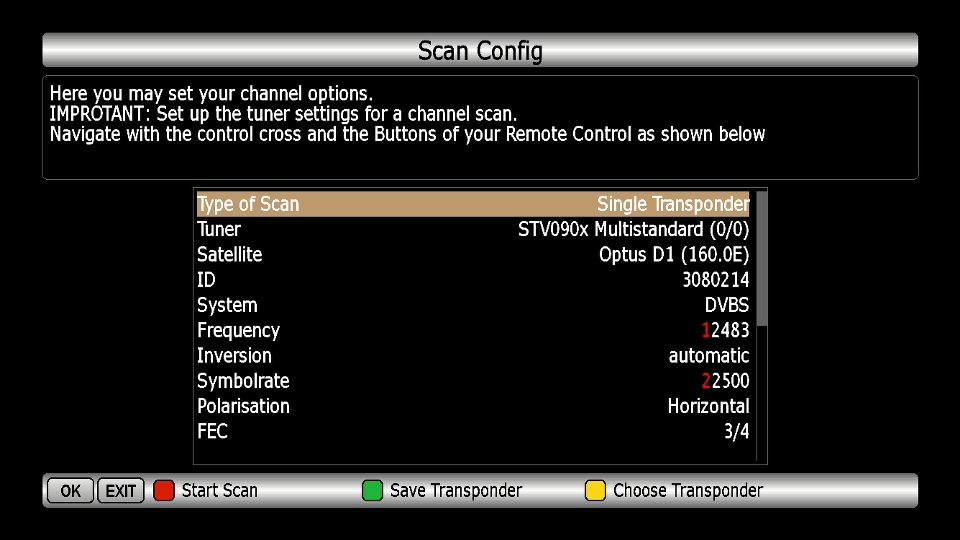Click the Save Transponder label
The width and height of the screenshot is (960, 540).
(456, 491)
